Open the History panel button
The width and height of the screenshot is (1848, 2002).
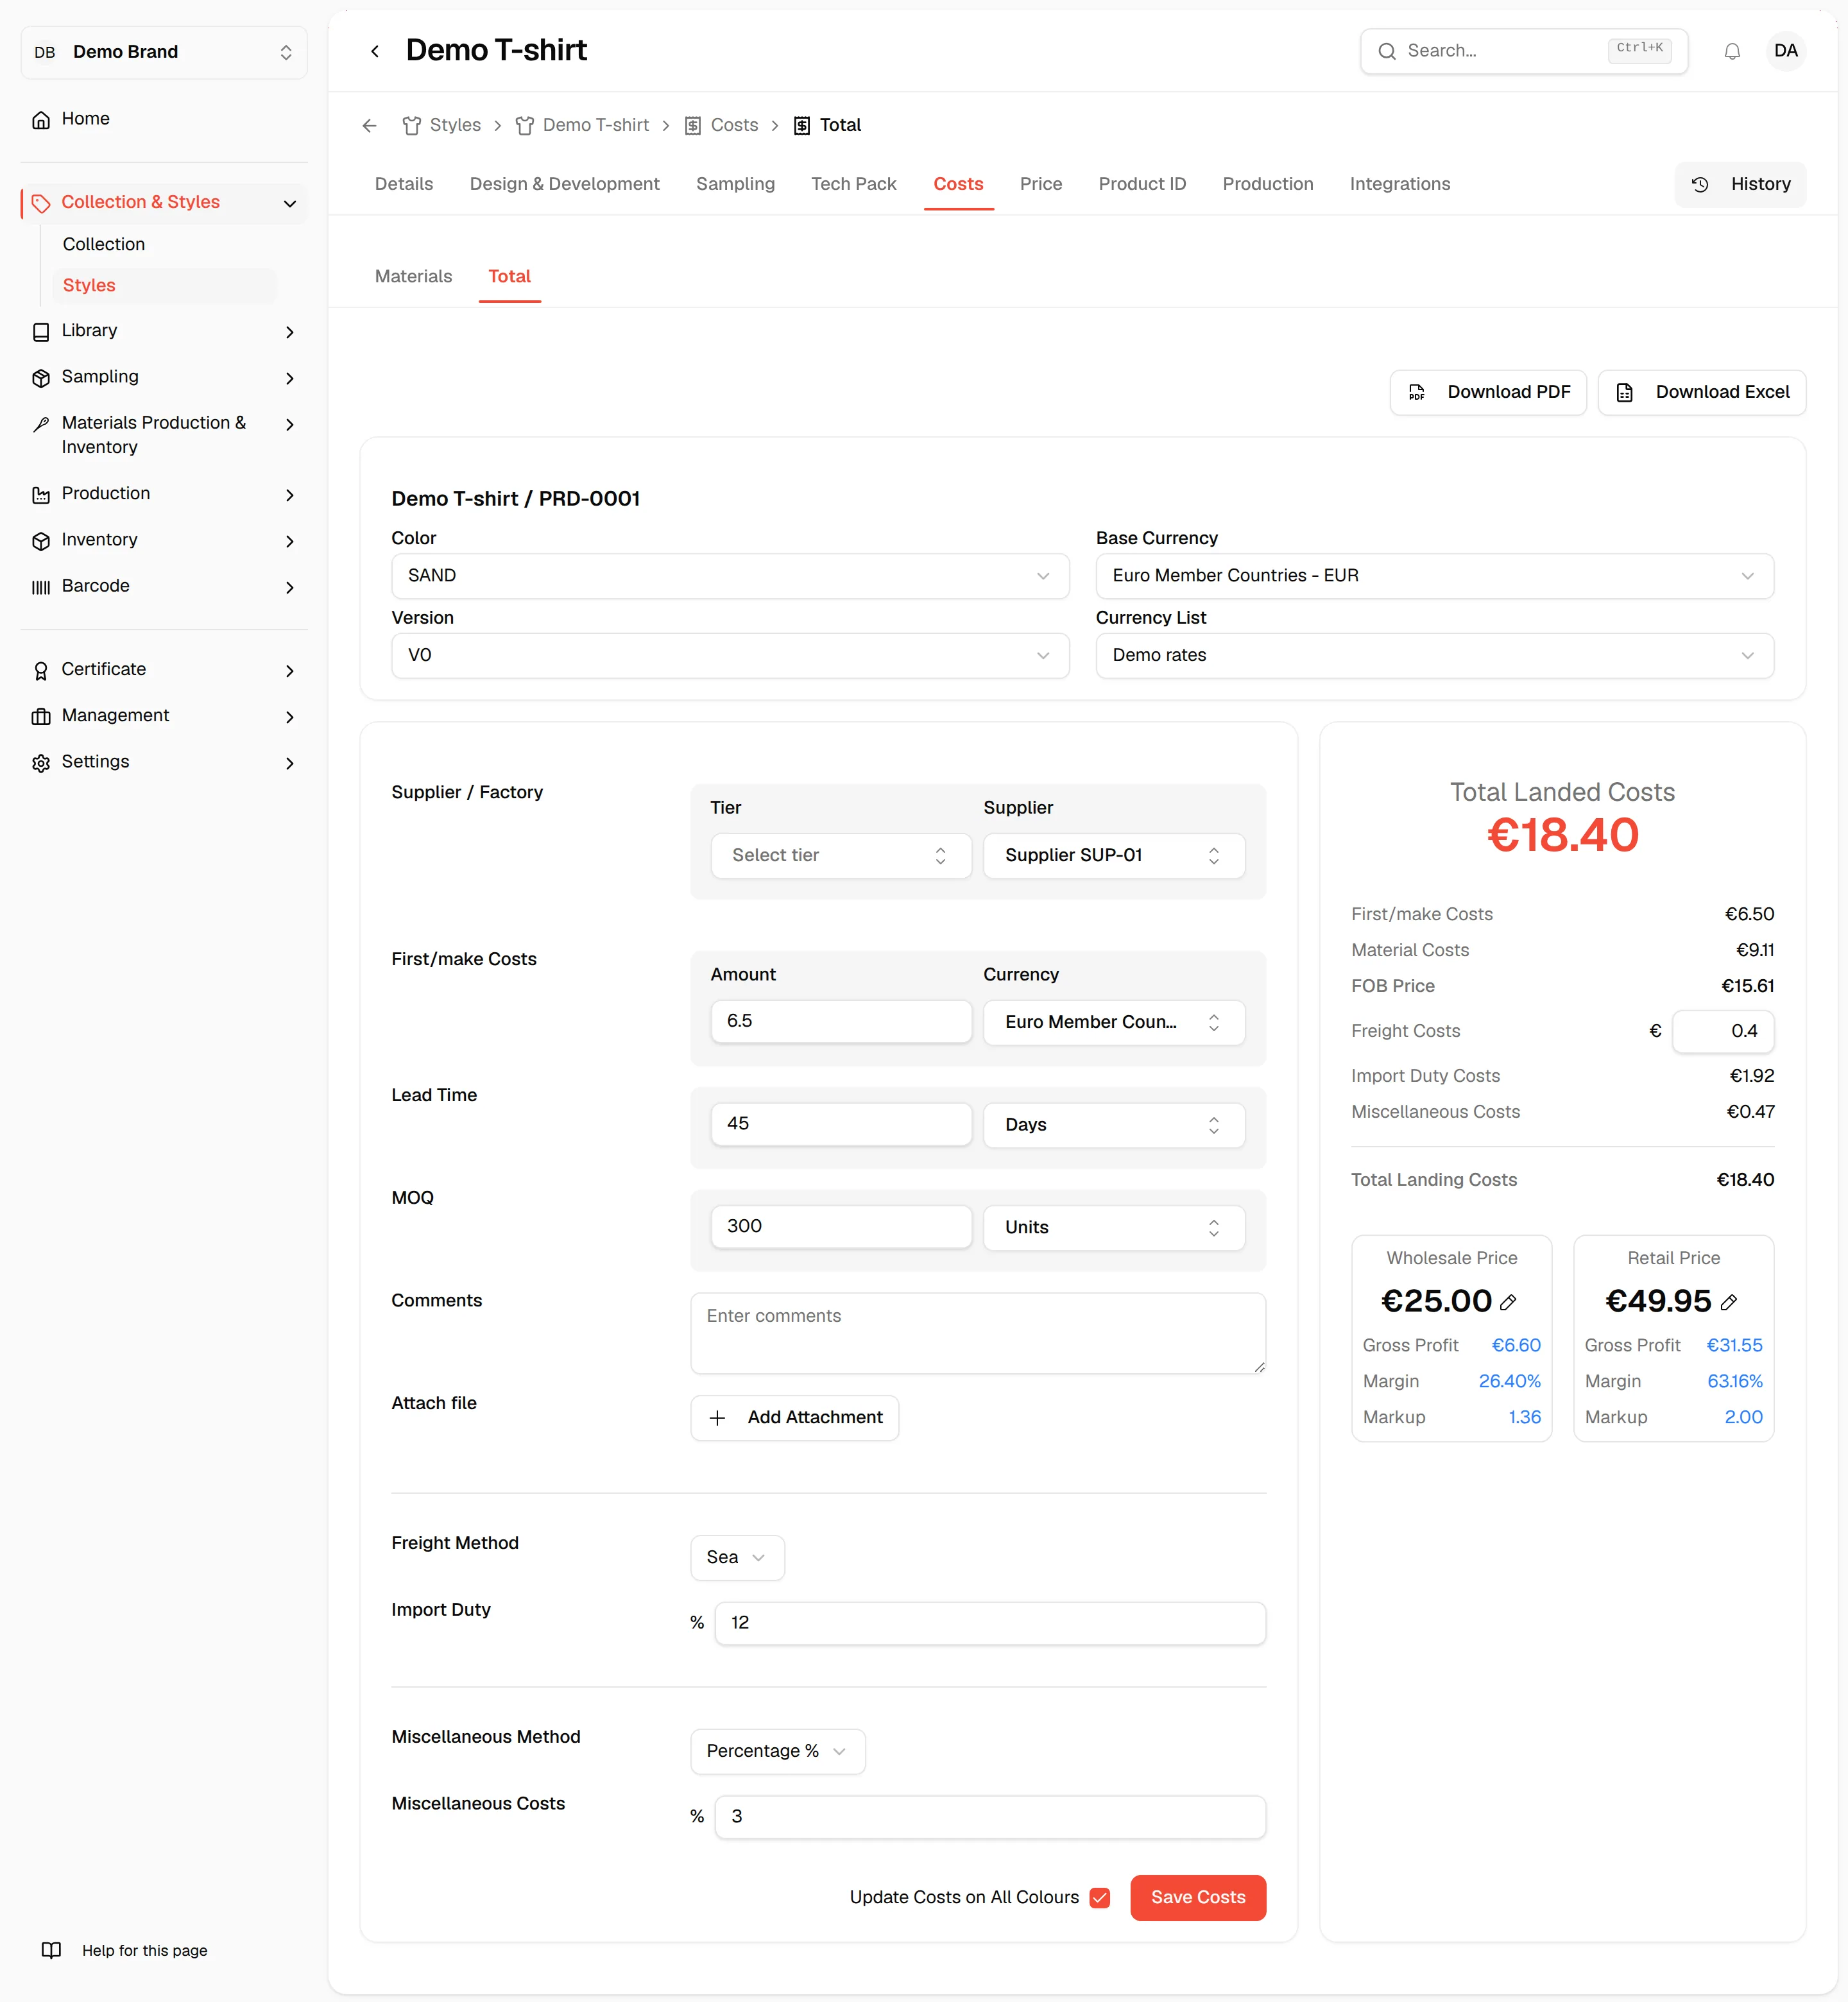coord(1740,184)
